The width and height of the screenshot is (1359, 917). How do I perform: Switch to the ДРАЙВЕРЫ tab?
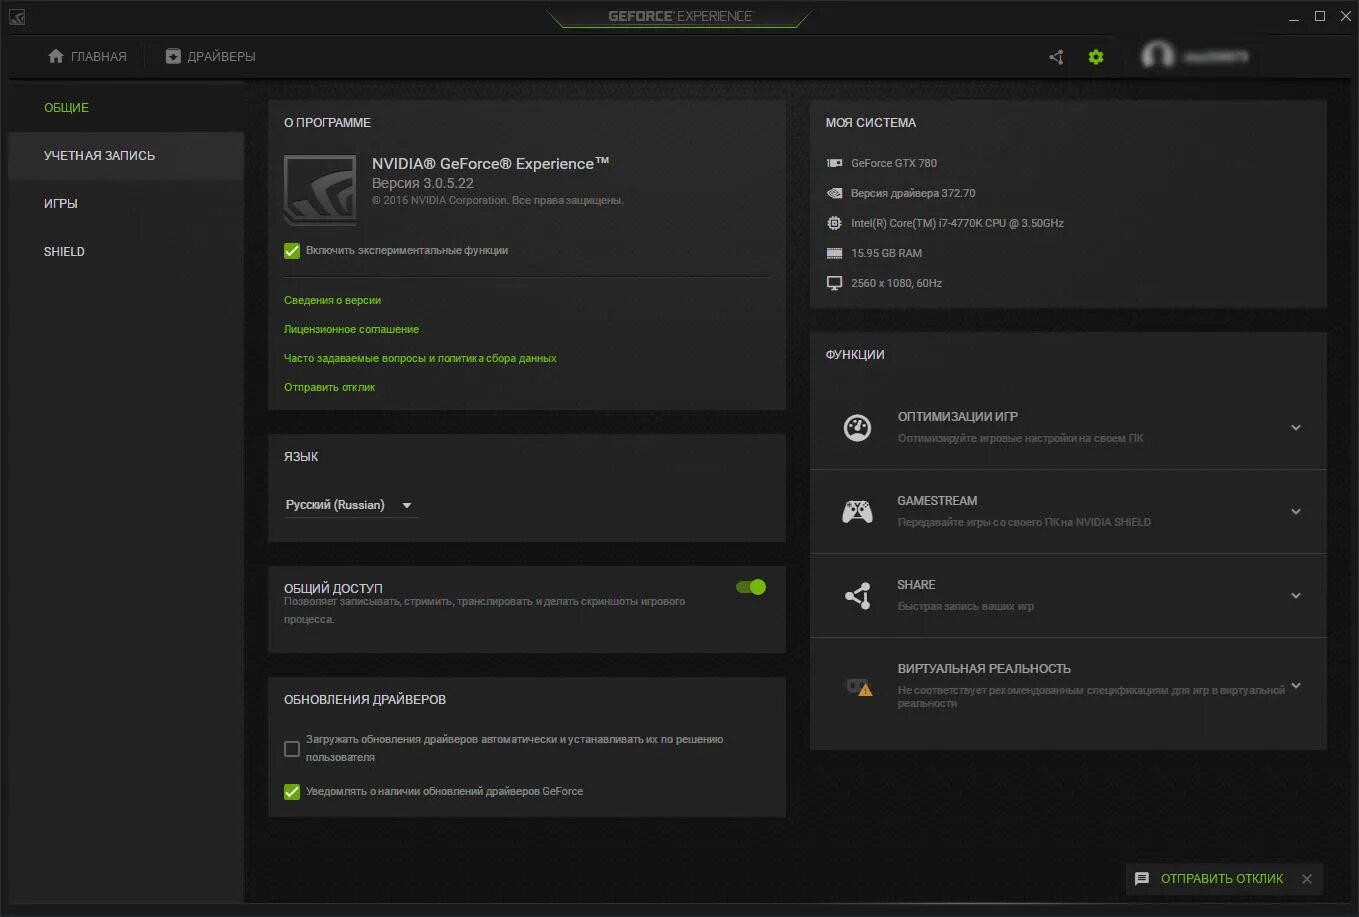211,57
